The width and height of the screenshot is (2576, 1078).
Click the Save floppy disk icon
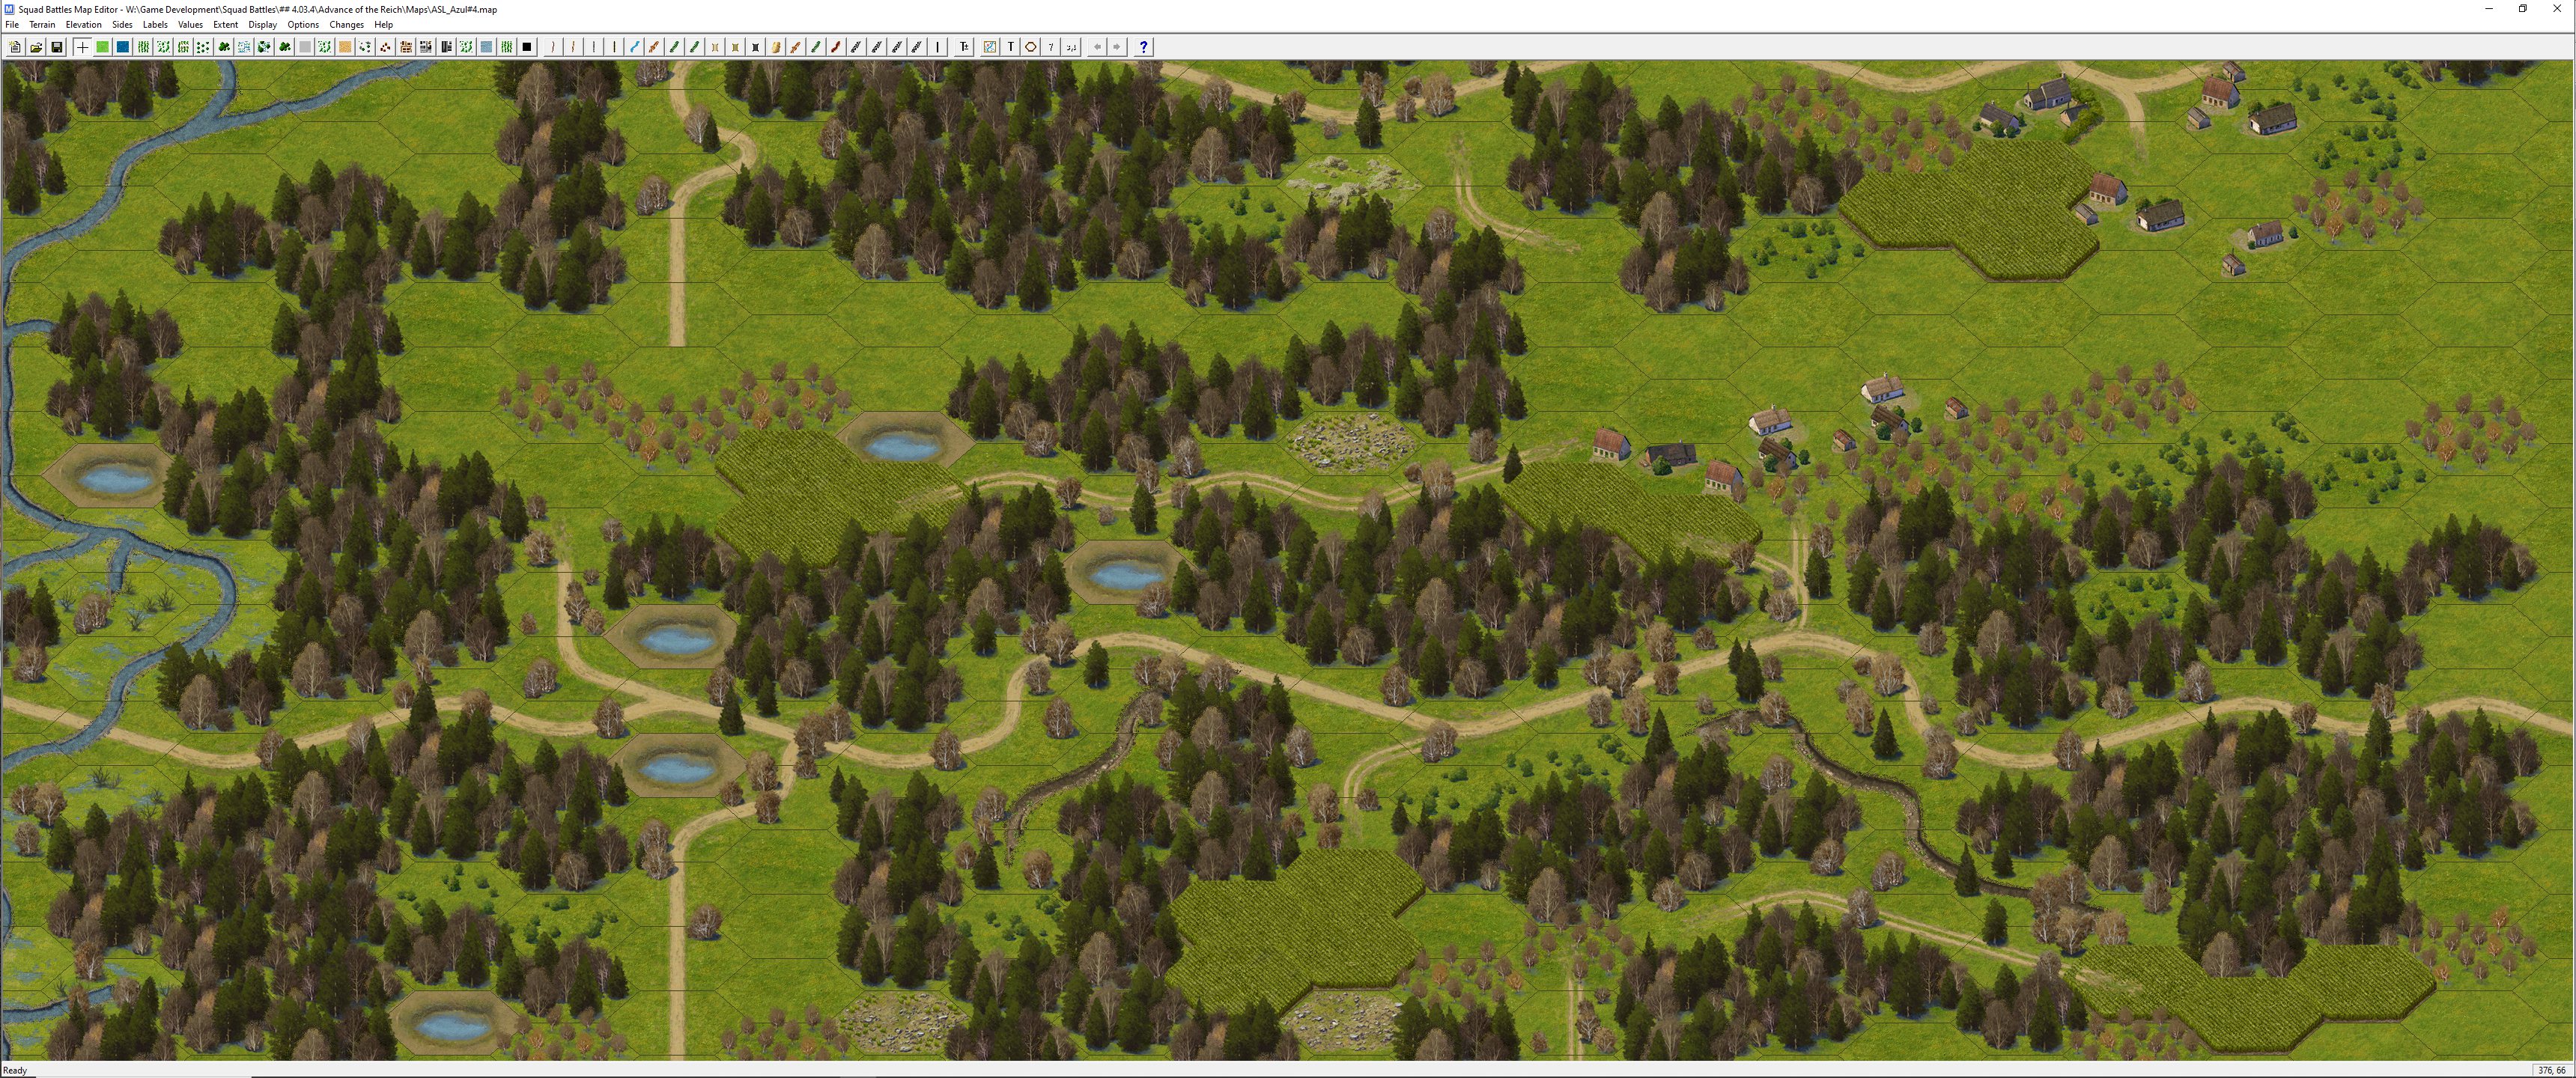pyautogui.click(x=57, y=47)
